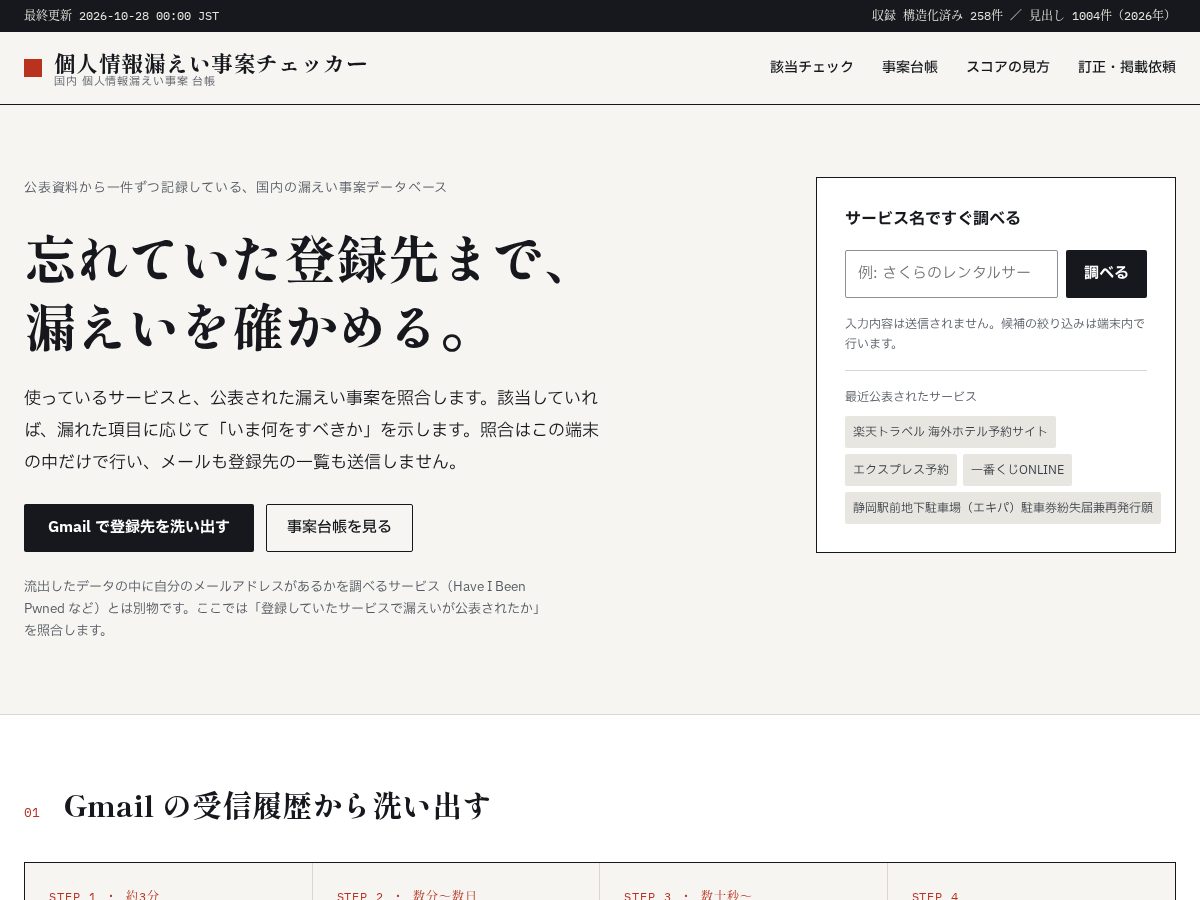Click the 最近公表されたサービス label
Viewport: 1200px width, 900px height.
click(x=911, y=396)
